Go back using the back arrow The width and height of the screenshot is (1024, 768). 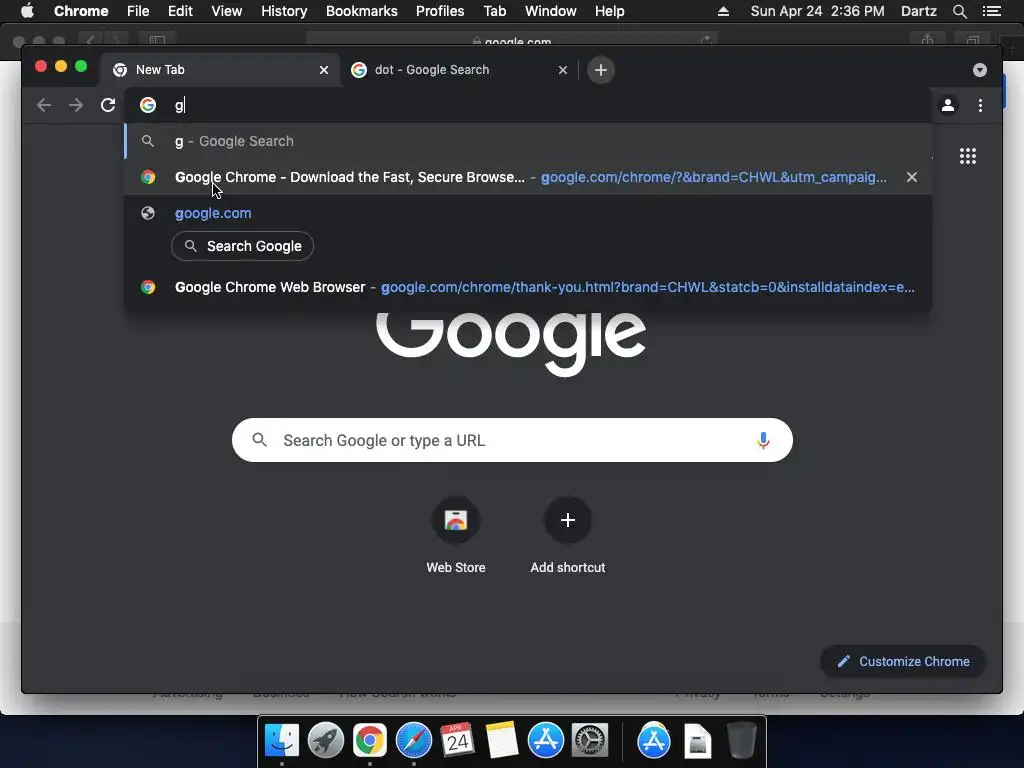pos(44,105)
